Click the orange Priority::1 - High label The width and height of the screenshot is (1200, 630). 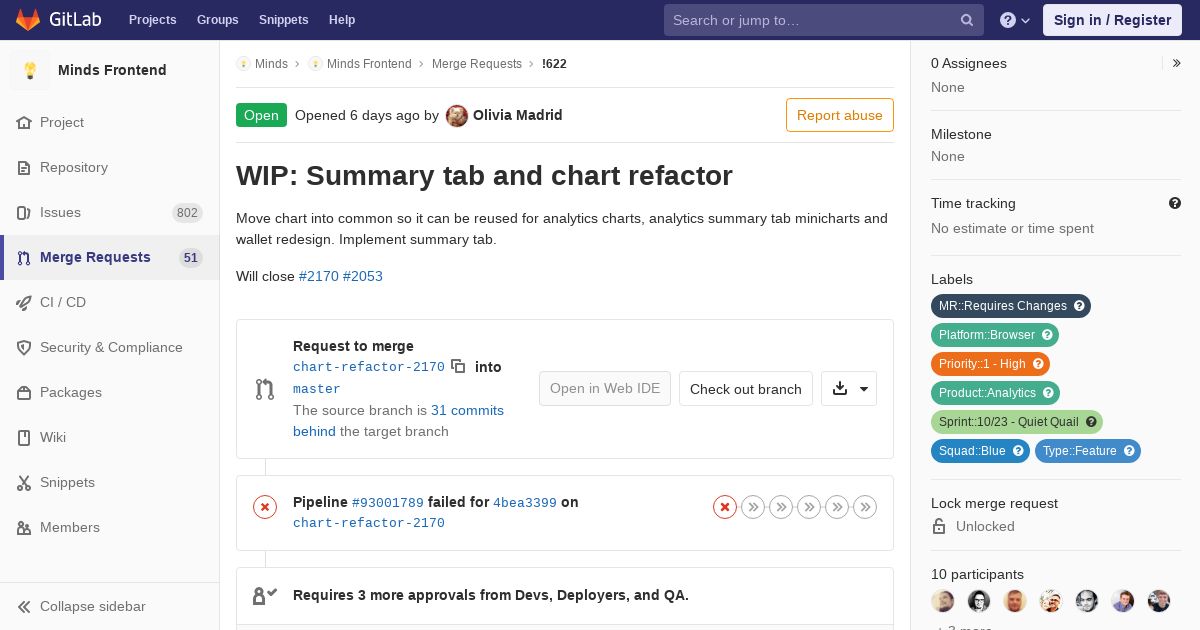(990, 364)
